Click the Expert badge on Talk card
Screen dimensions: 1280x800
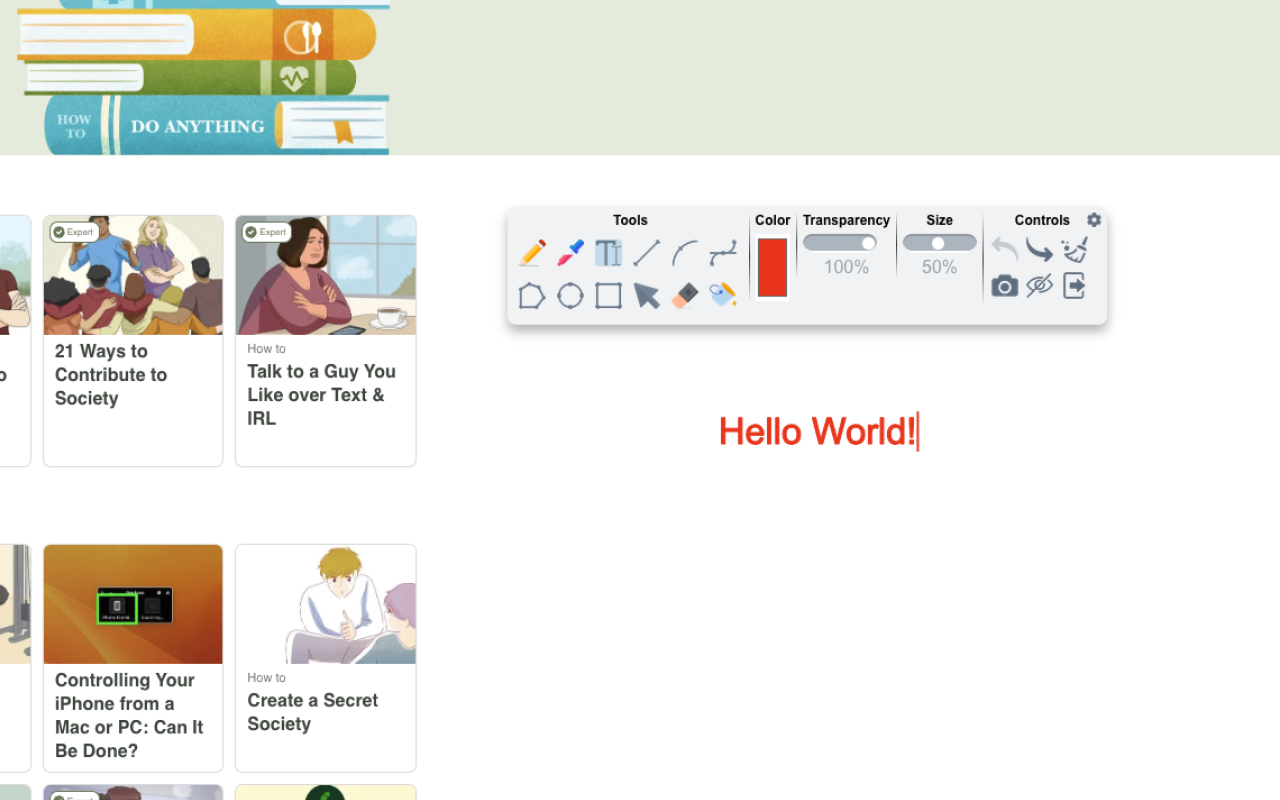(266, 232)
